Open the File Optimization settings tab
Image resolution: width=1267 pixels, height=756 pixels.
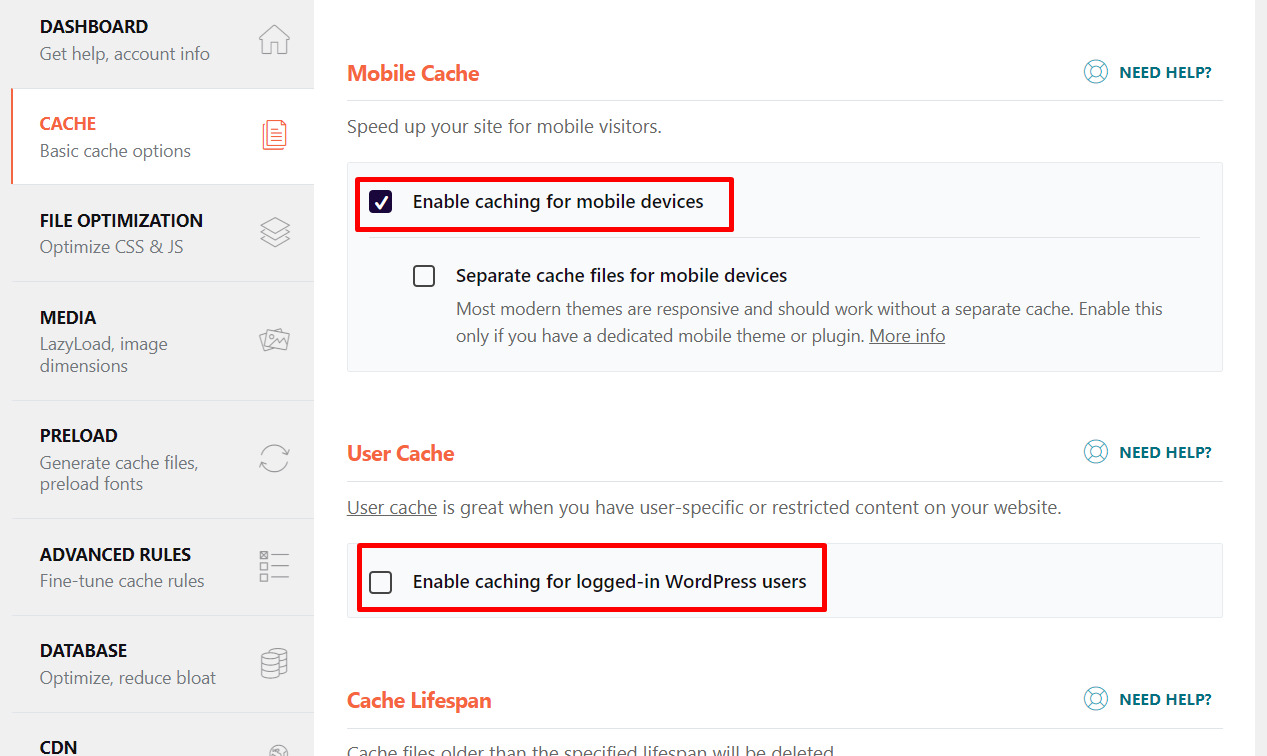pos(121,221)
